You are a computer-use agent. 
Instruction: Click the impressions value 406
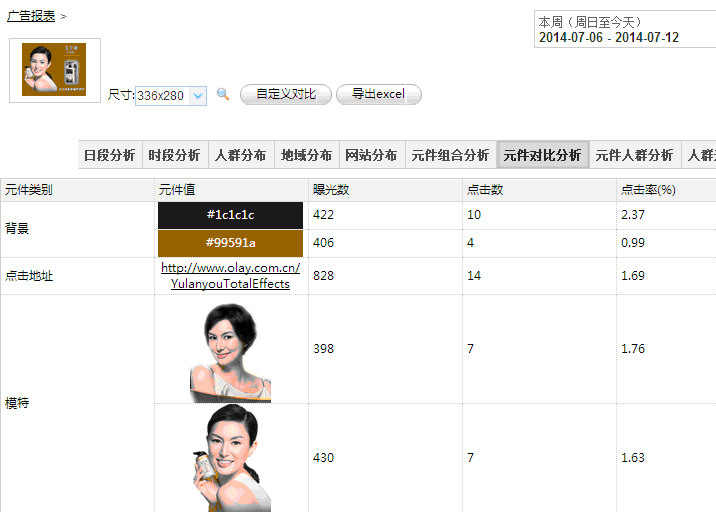point(323,243)
